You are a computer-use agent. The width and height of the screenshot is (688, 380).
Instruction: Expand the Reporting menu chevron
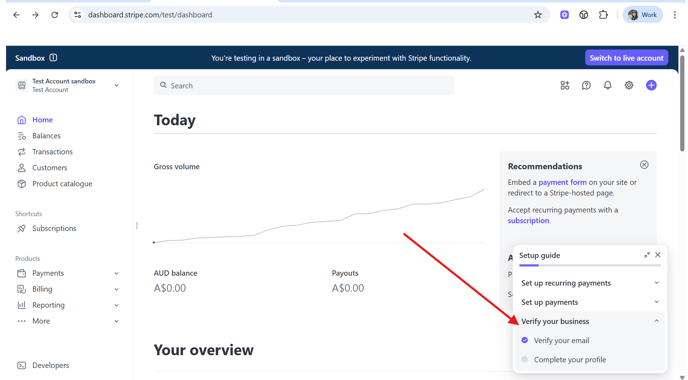116,305
